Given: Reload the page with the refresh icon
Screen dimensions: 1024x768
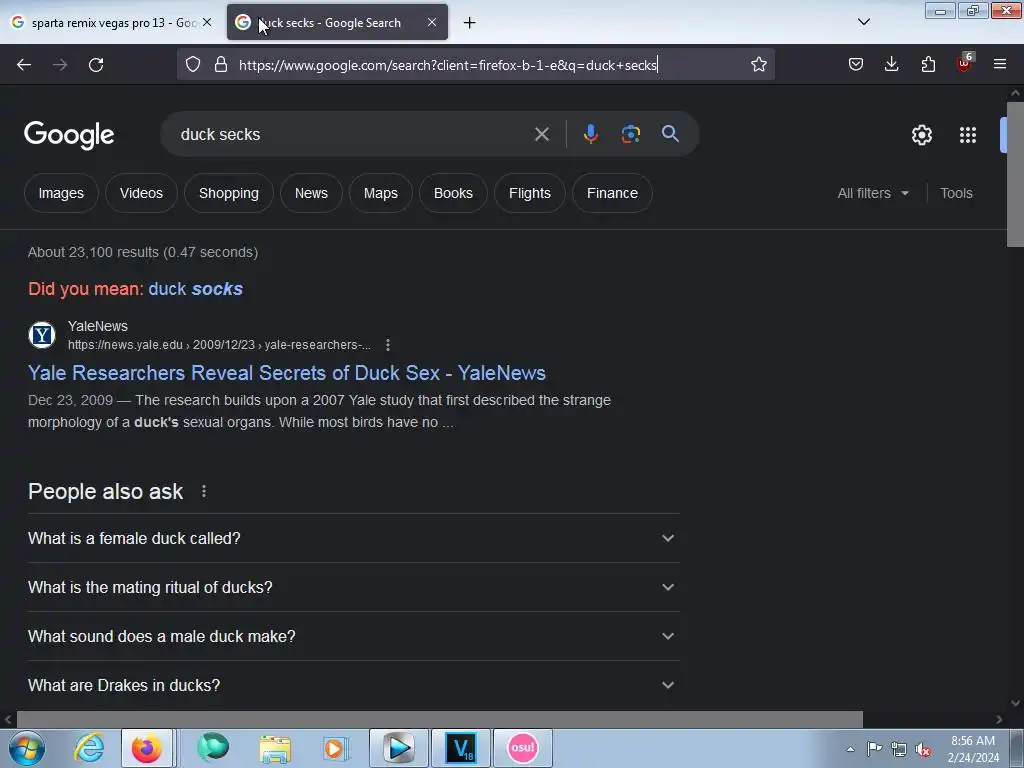Looking at the screenshot, I should click(x=96, y=65).
